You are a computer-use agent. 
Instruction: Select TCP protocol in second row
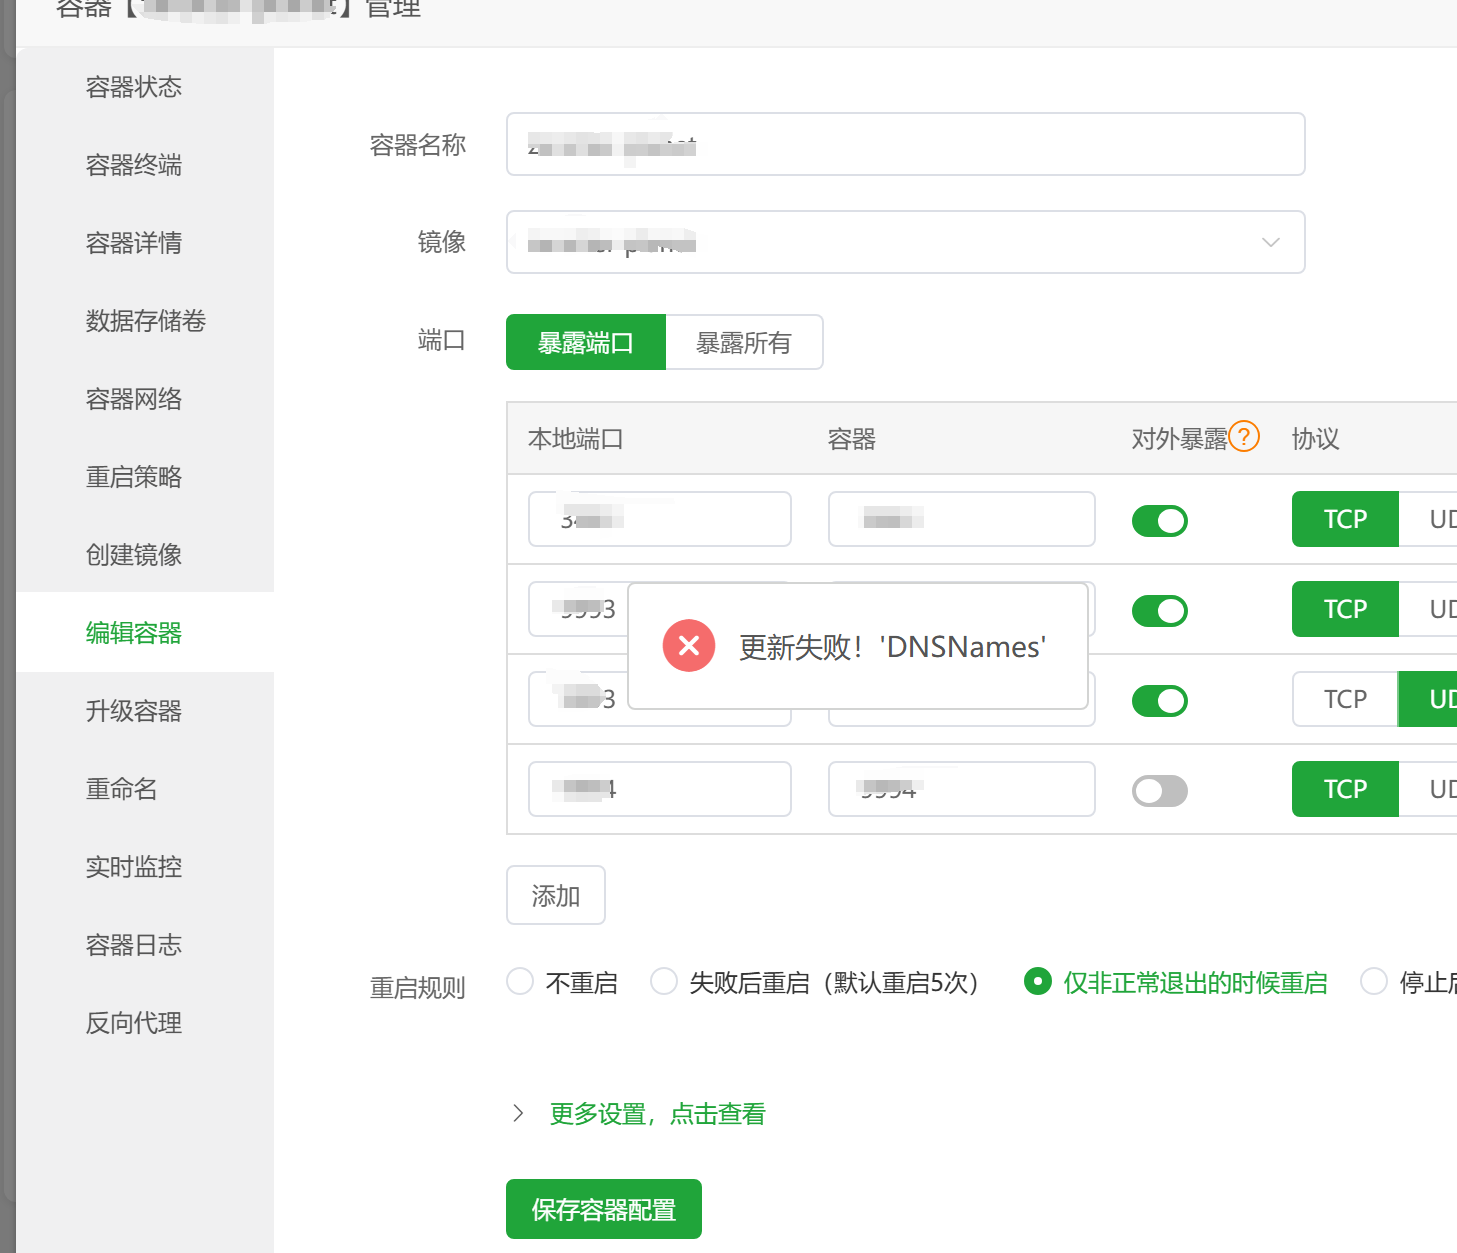pos(1345,609)
